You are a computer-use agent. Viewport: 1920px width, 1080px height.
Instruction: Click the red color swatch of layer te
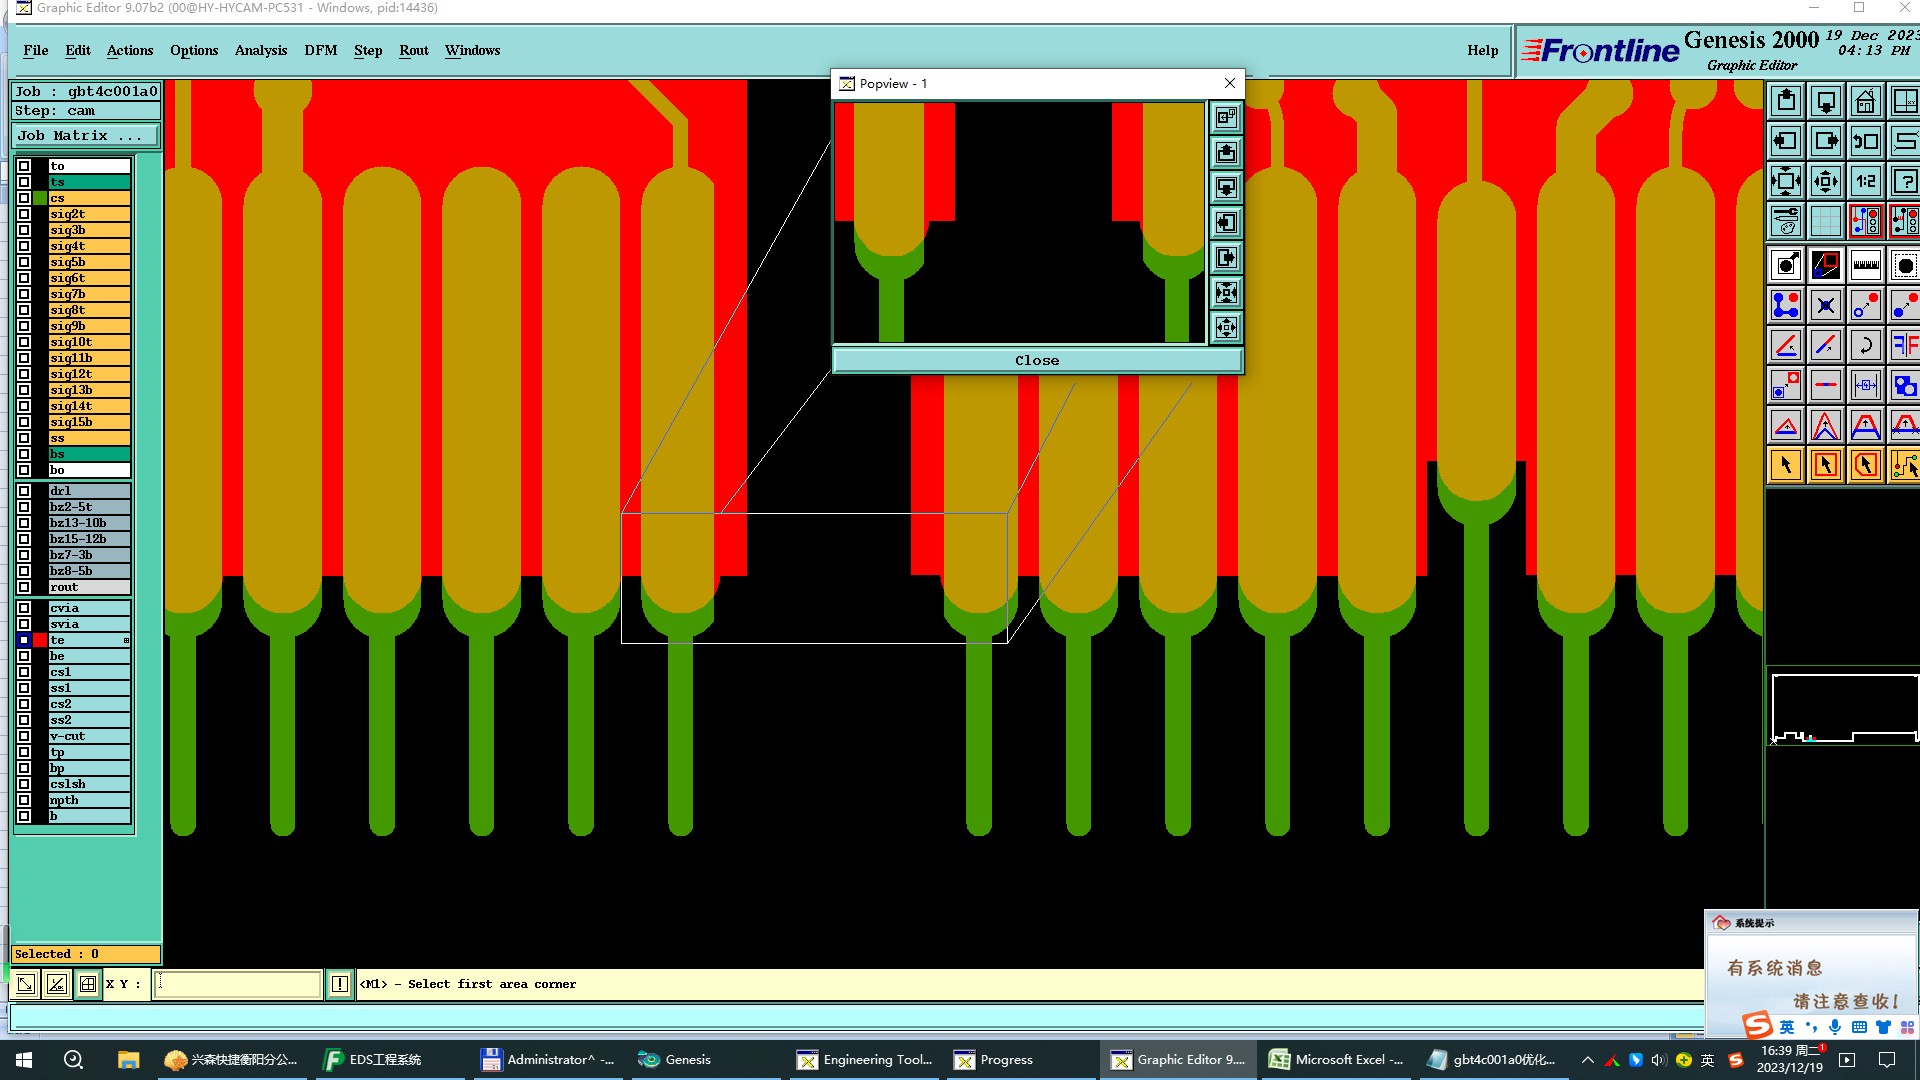coord(40,640)
